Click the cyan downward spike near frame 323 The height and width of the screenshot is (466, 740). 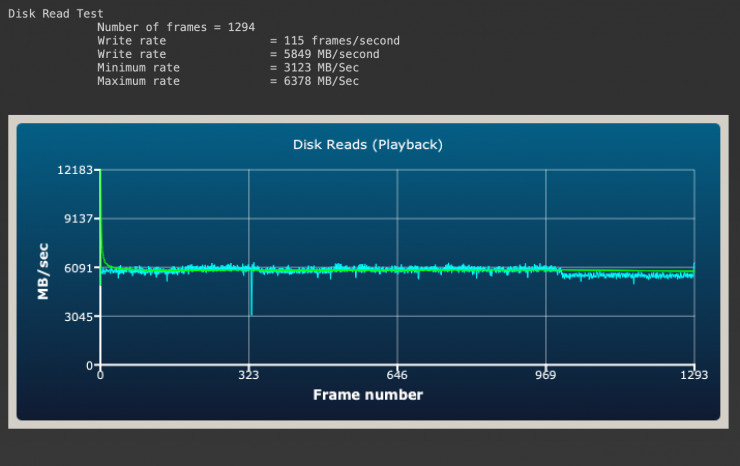251,300
